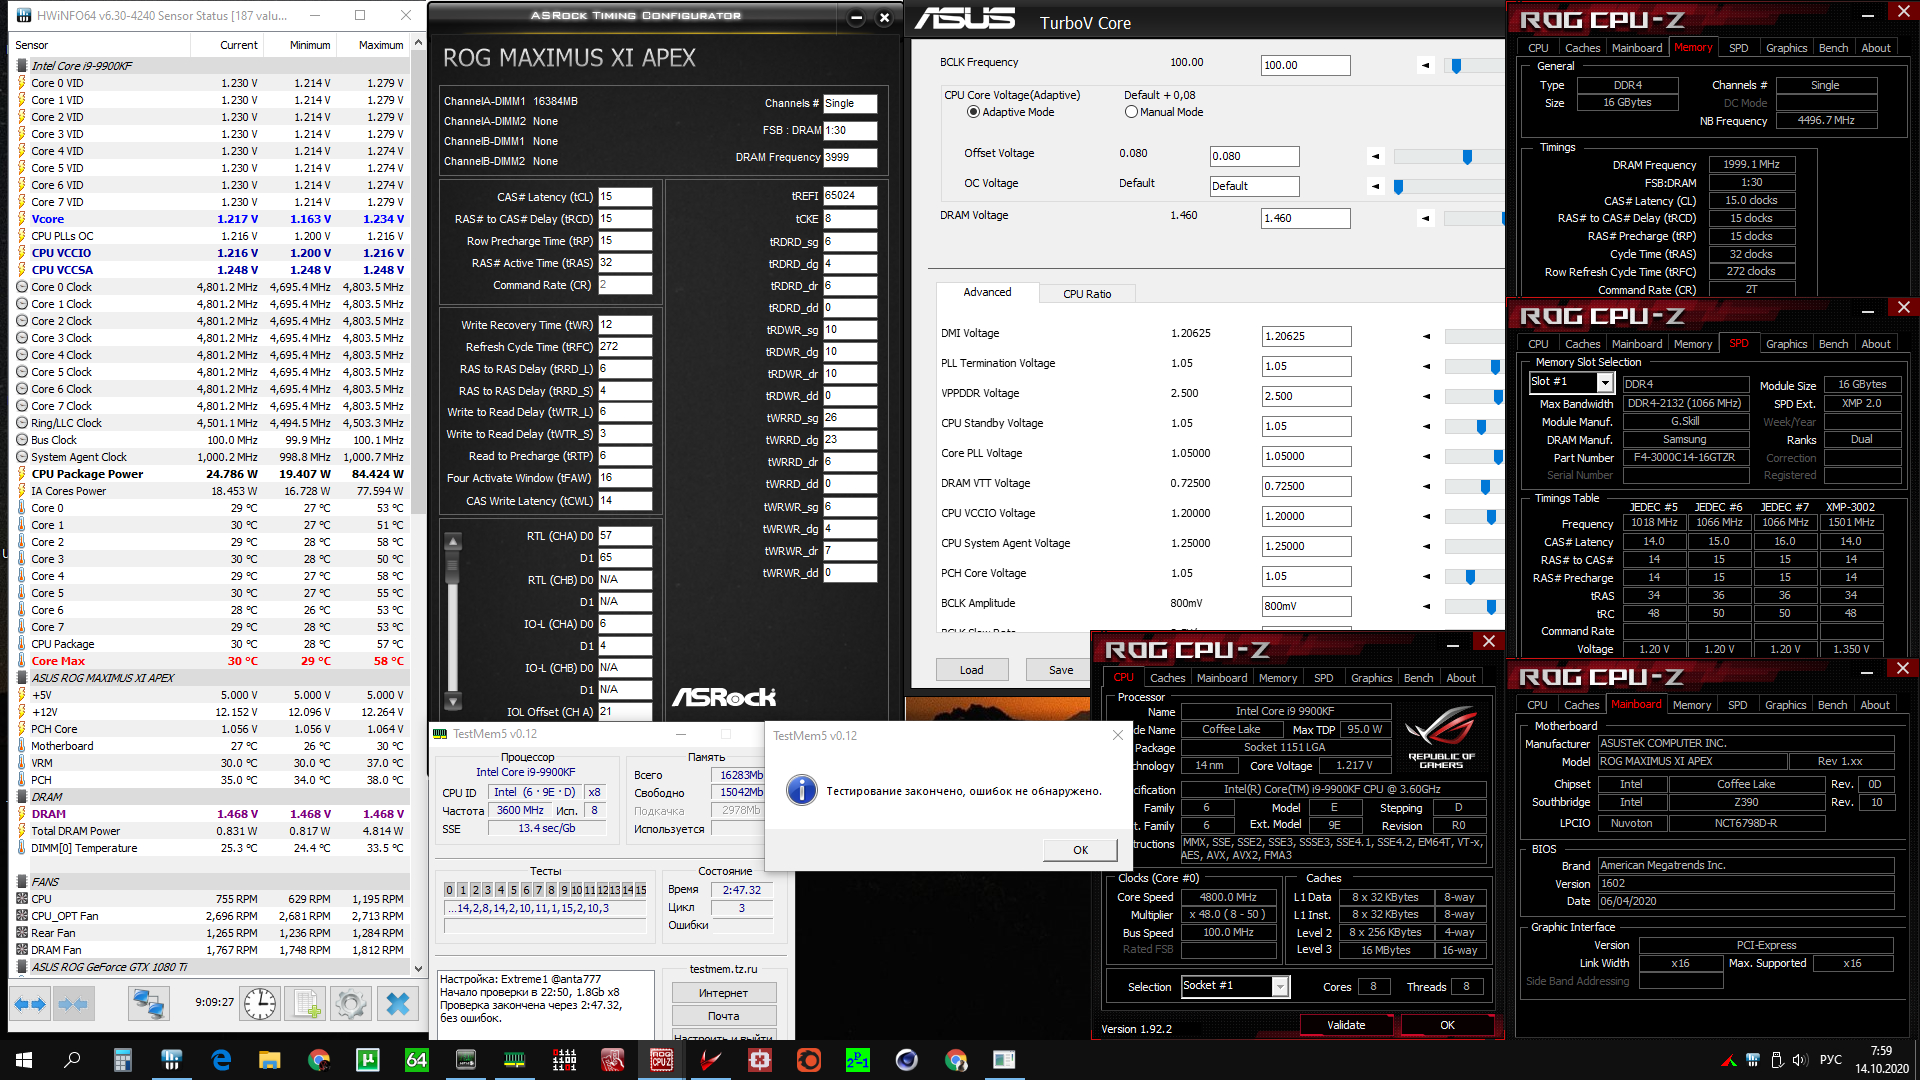Toggle test number 5 in TestMem5 list
The image size is (1920, 1080).
tap(513, 890)
